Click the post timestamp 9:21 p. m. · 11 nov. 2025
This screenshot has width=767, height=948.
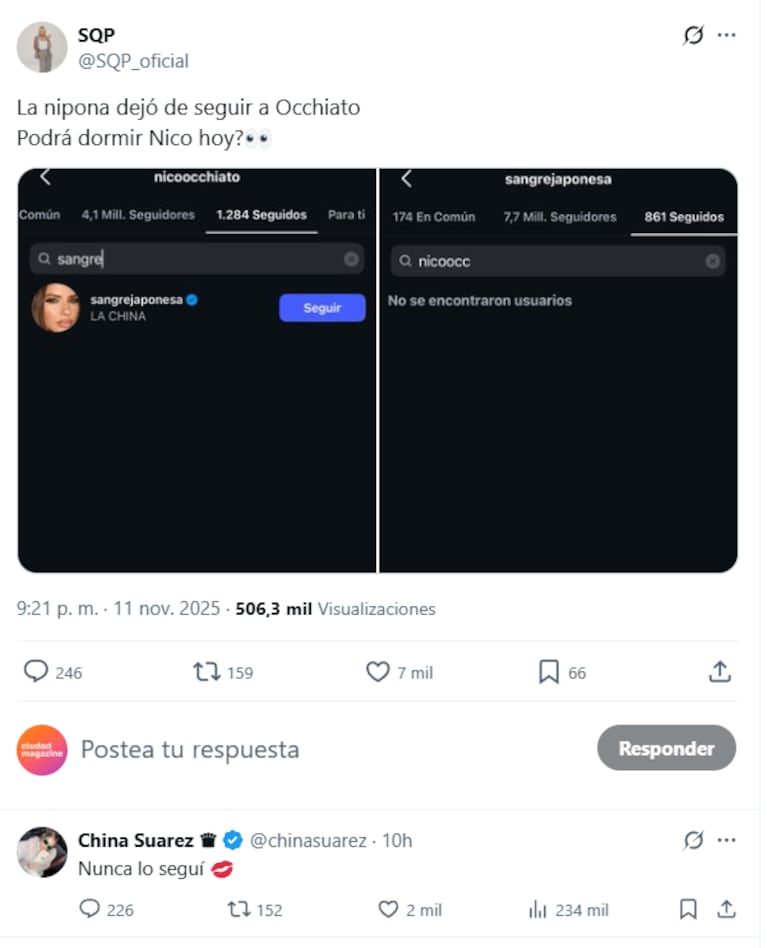coord(118,608)
